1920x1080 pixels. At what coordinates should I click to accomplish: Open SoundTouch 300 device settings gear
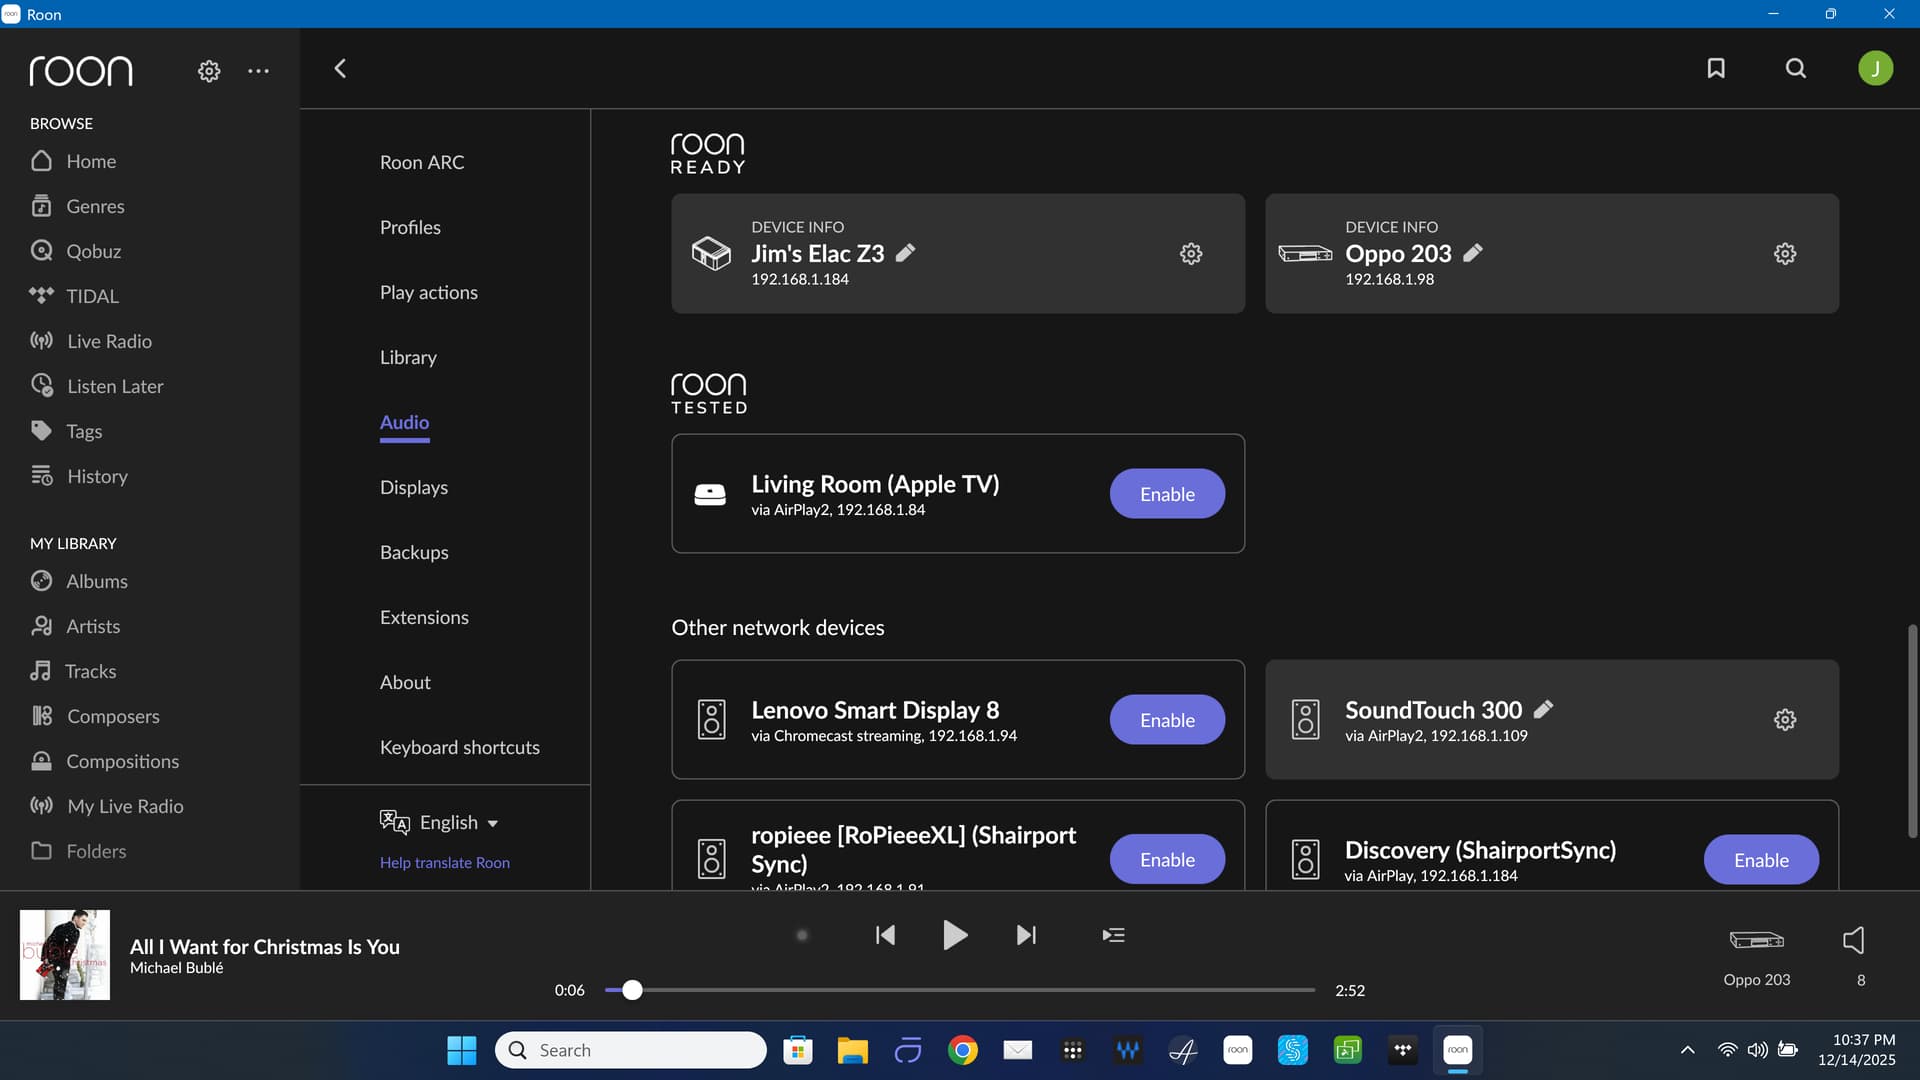pyautogui.click(x=1784, y=720)
